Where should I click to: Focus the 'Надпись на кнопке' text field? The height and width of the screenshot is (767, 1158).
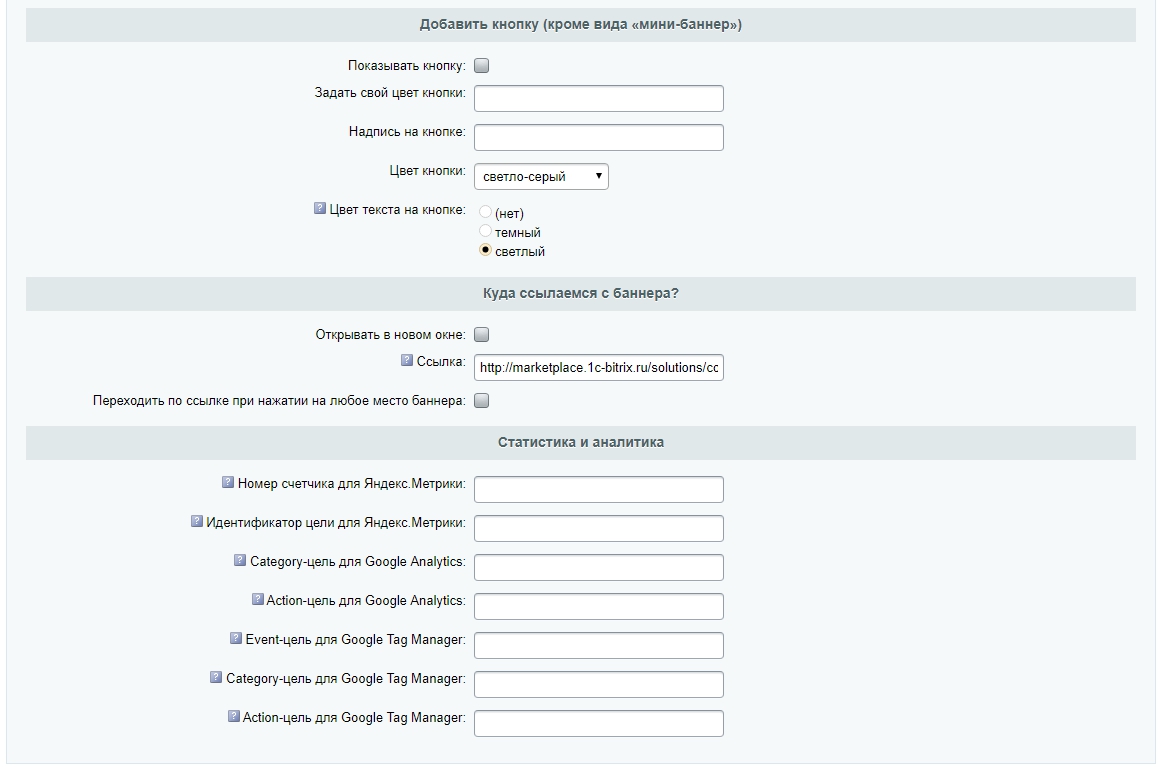pyautogui.click(x=598, y=137)
